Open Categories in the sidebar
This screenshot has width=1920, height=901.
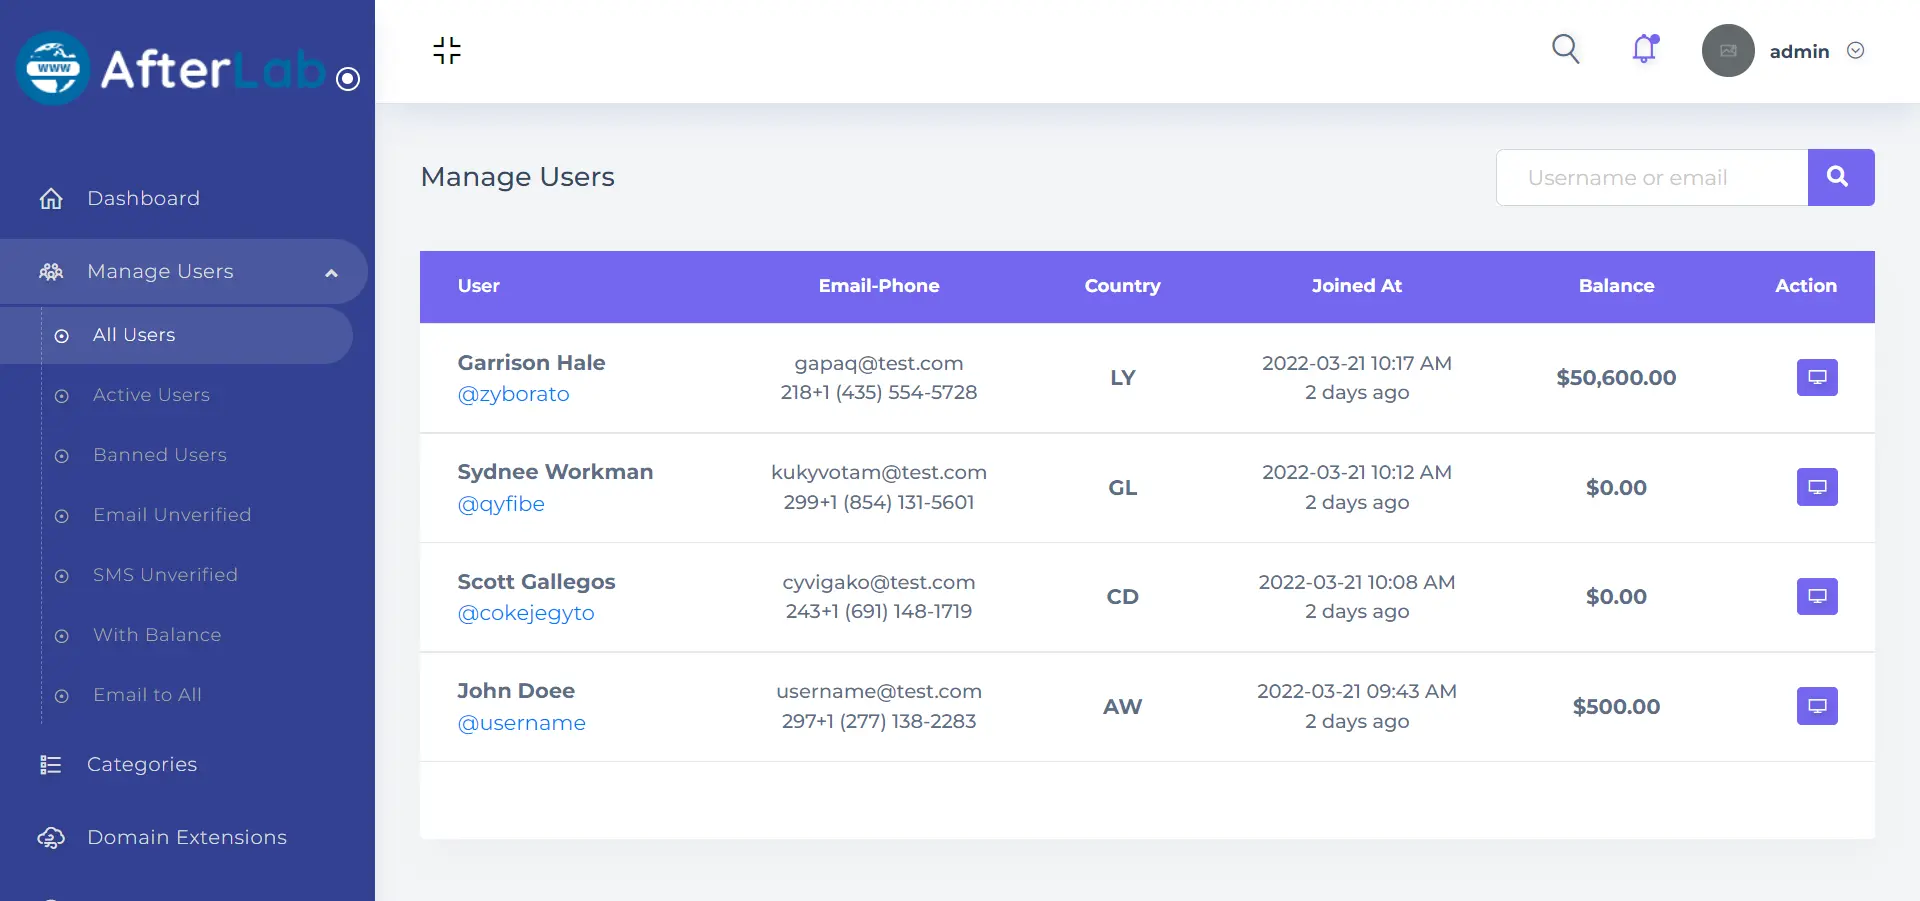pyautogui.click(x=142, y=764)
